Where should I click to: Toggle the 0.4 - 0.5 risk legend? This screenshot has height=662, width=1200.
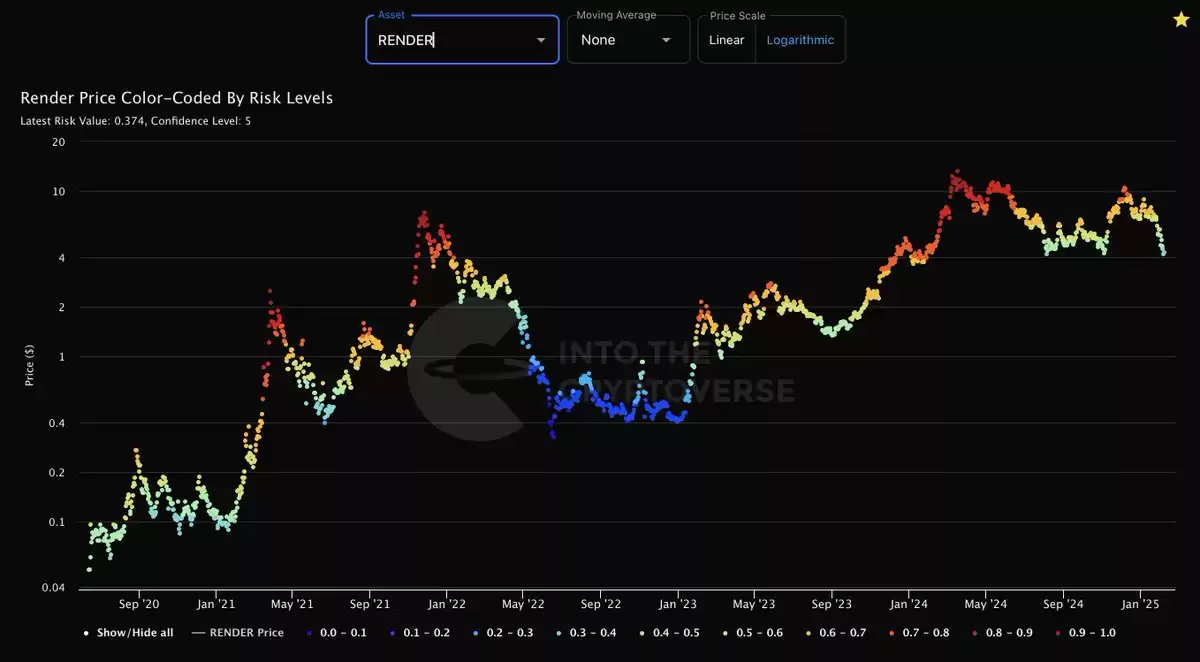(x=668, y=633)
